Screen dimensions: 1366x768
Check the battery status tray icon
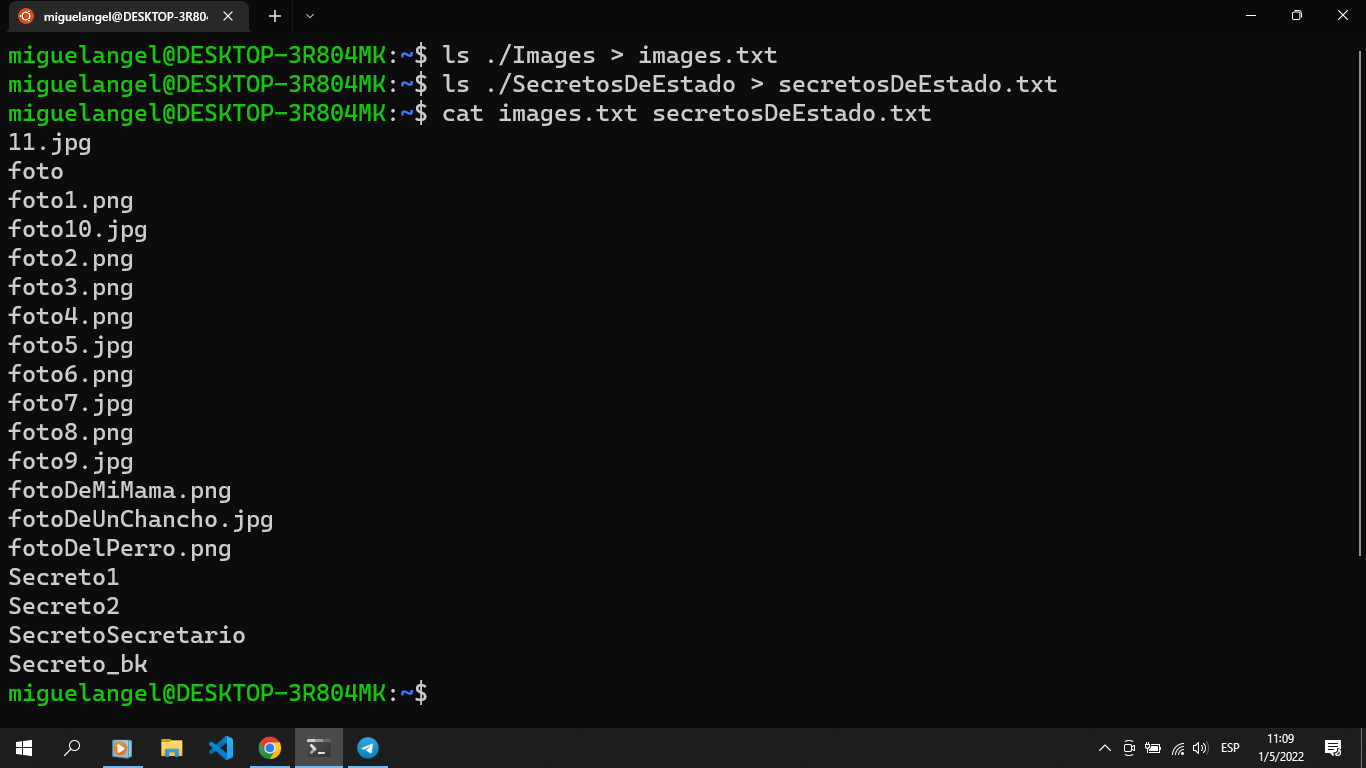[x=1153, y=748]
